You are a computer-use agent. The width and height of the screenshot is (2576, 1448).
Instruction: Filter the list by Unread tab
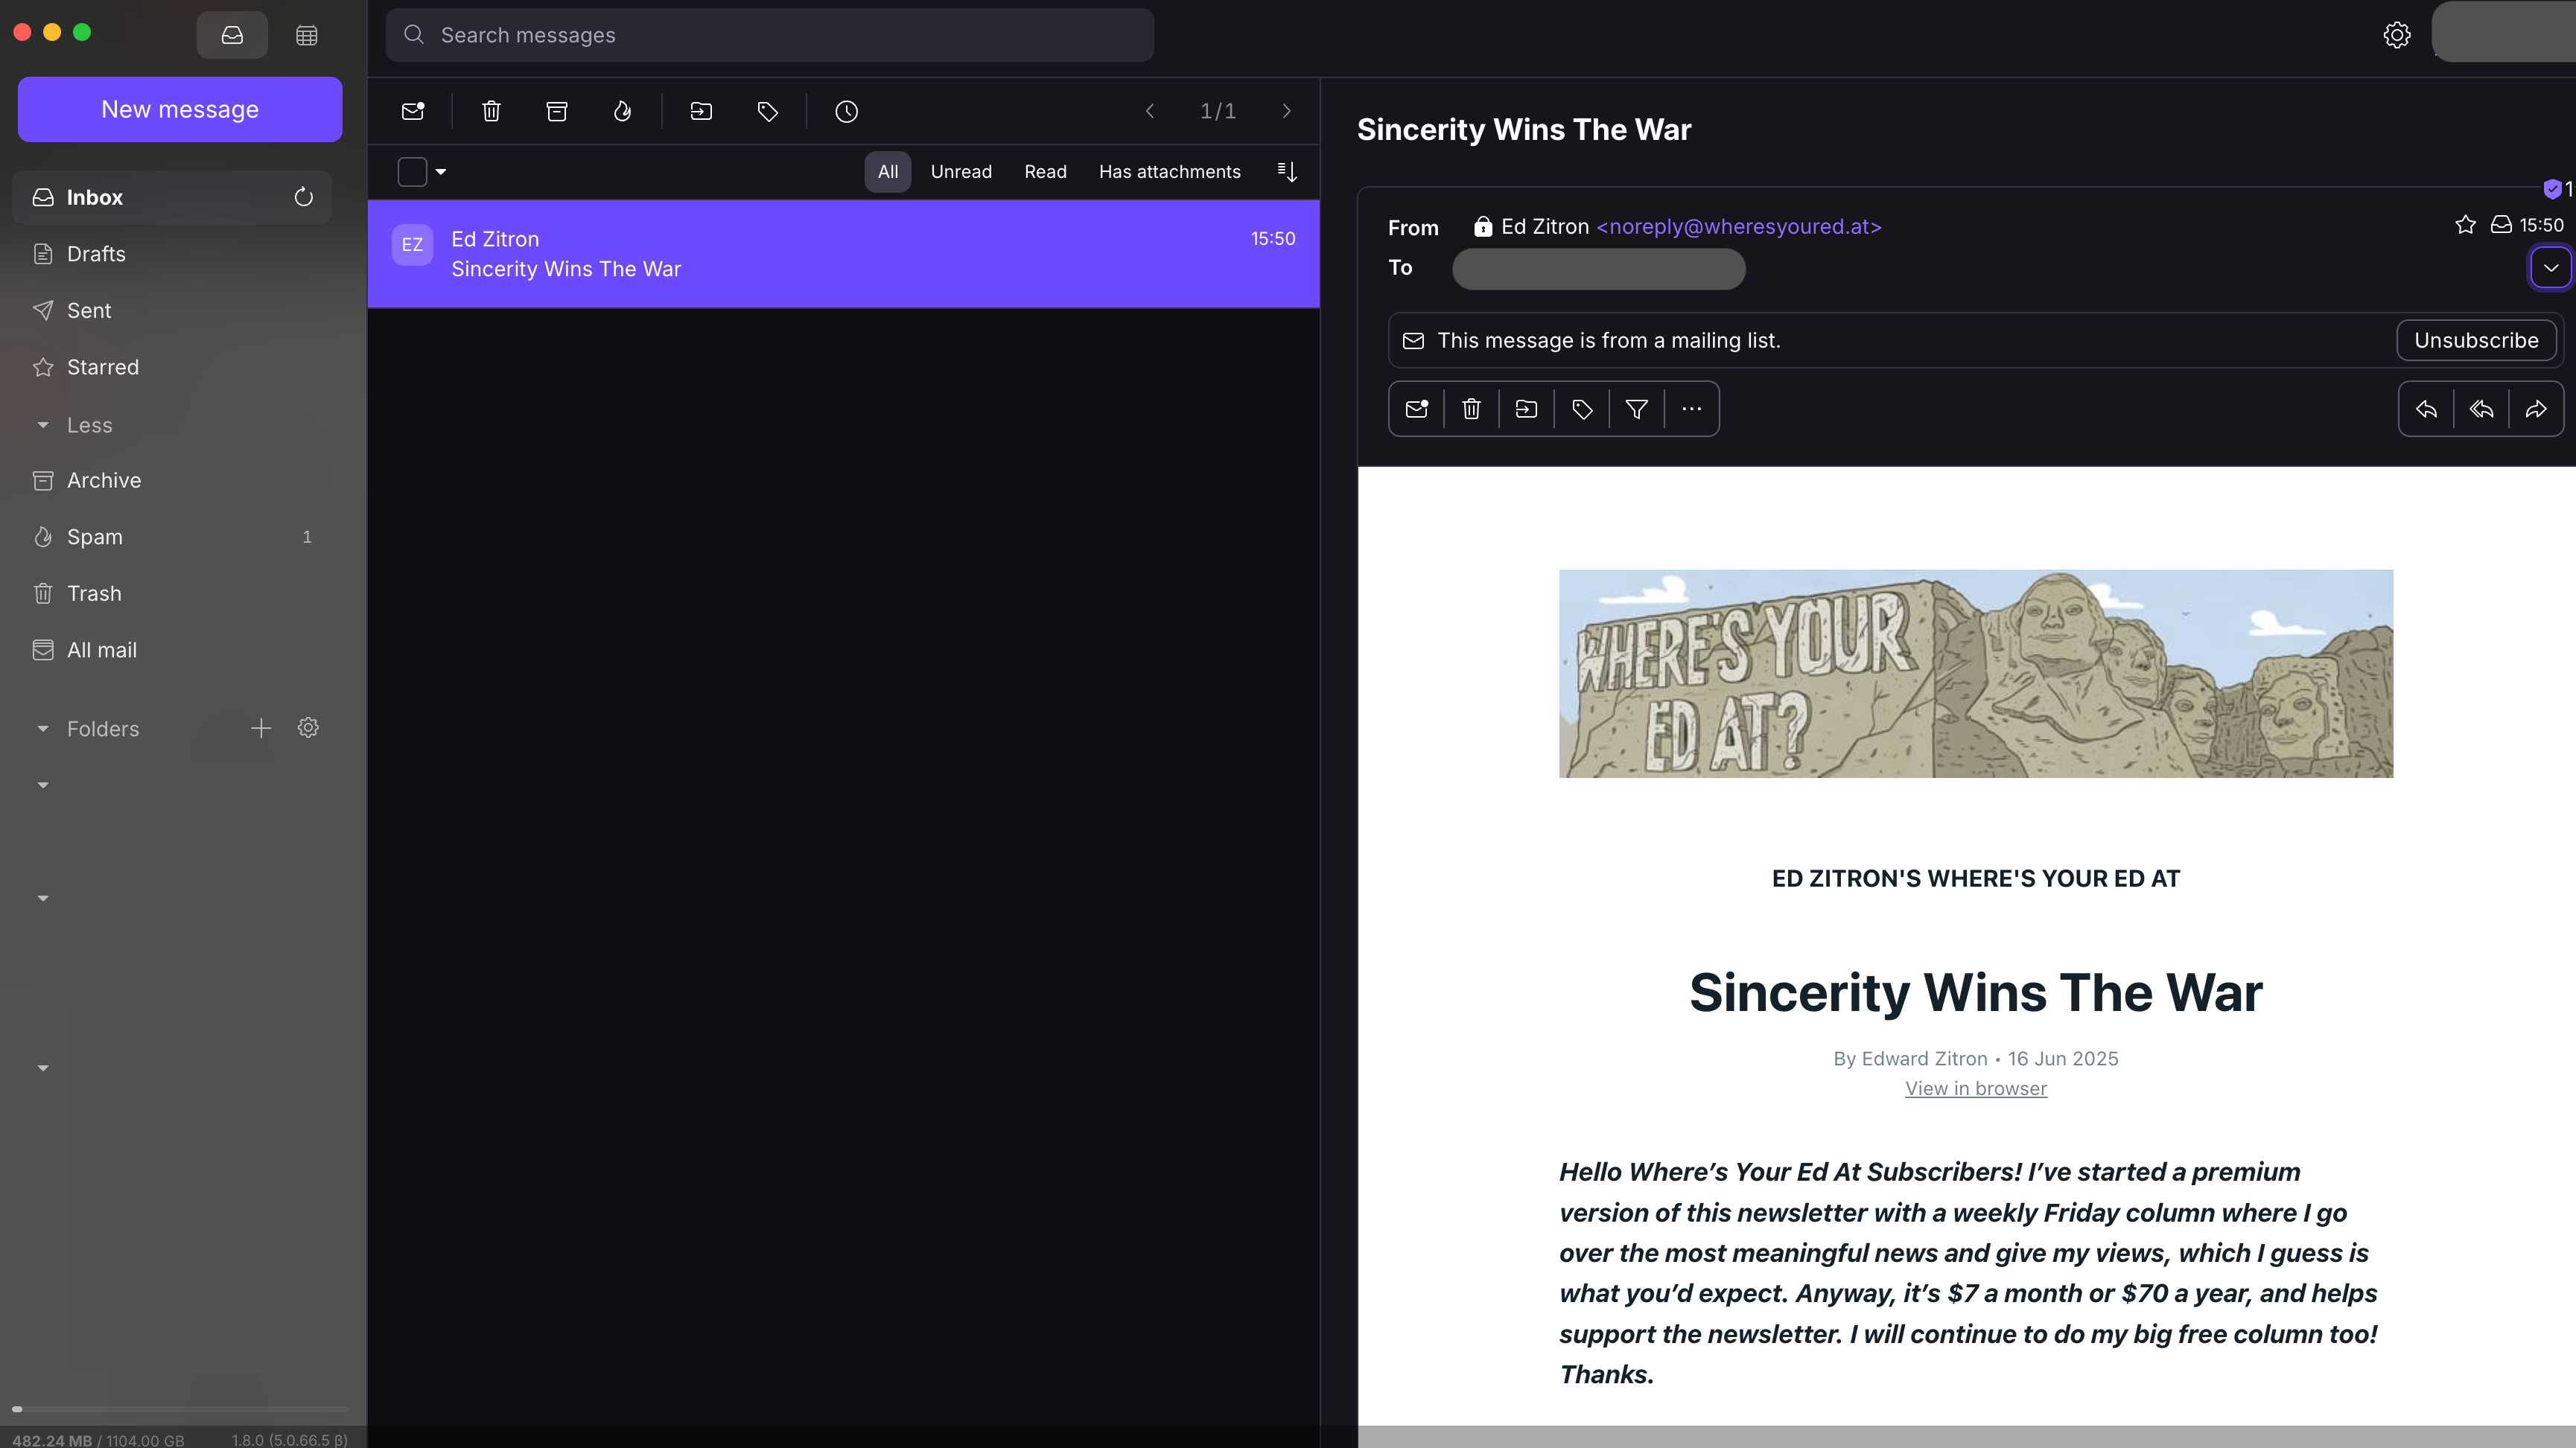[961, 172]
